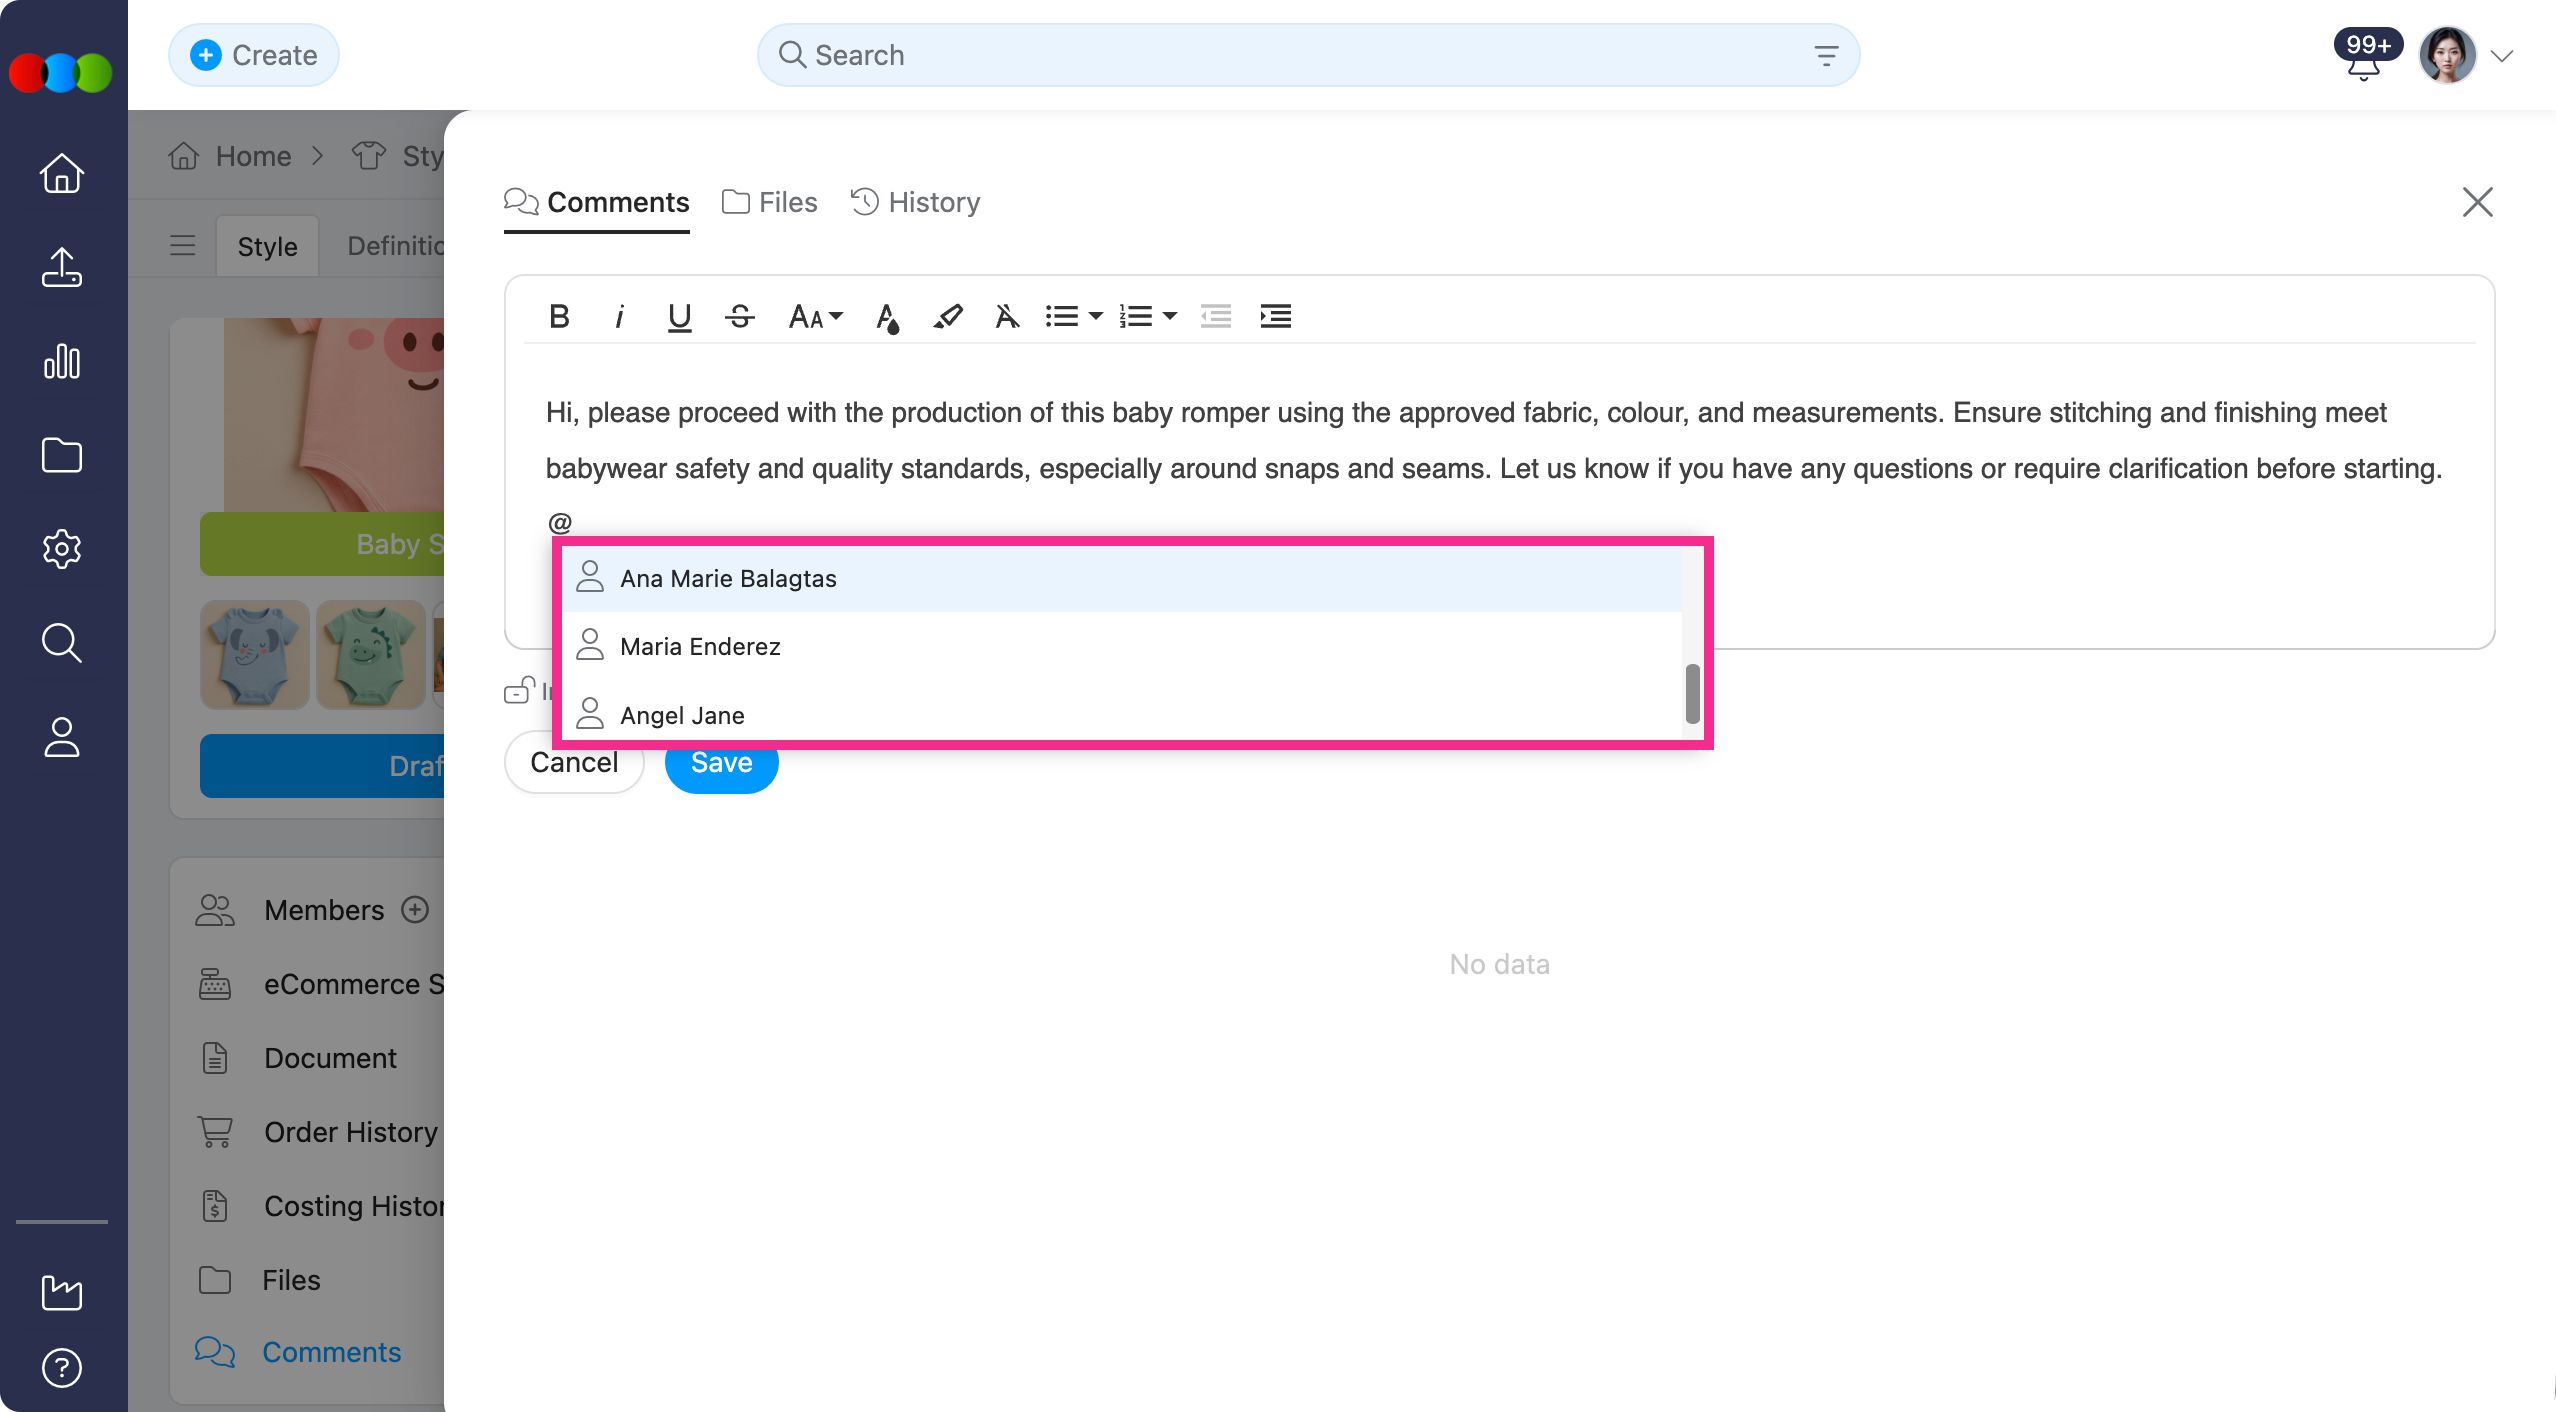Open the analytics bar chart sidebar icon
This screenshot has height=1412, width=2556.
62,362
